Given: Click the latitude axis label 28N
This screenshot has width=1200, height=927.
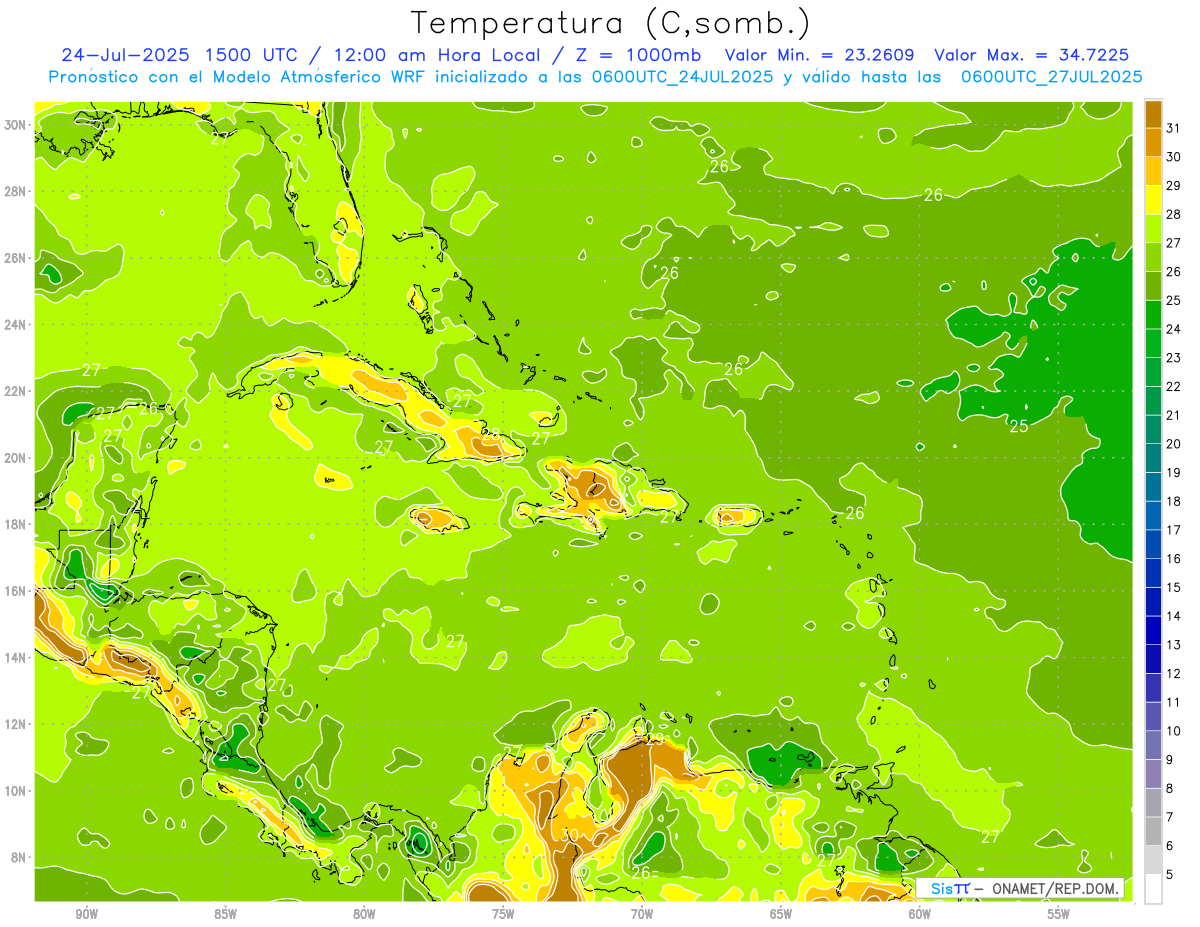Looking at the screenshot, I should (17, 191).
